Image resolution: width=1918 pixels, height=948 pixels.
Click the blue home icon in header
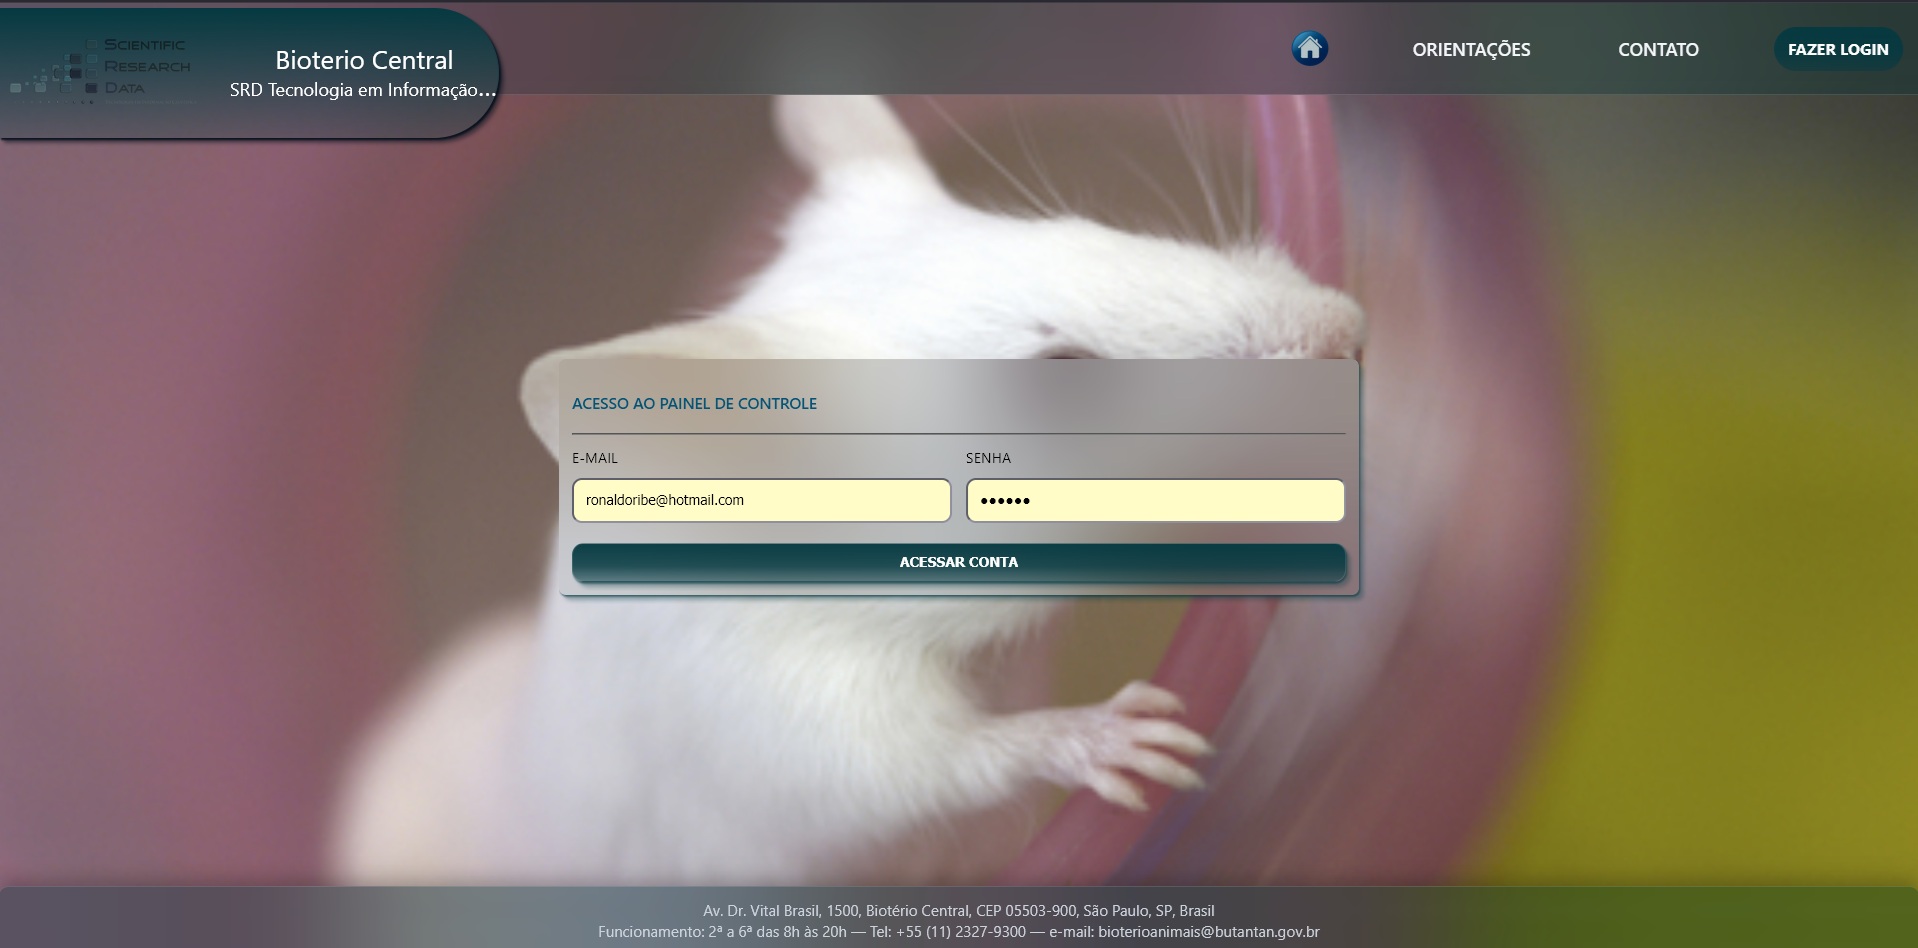(1309, 48)
